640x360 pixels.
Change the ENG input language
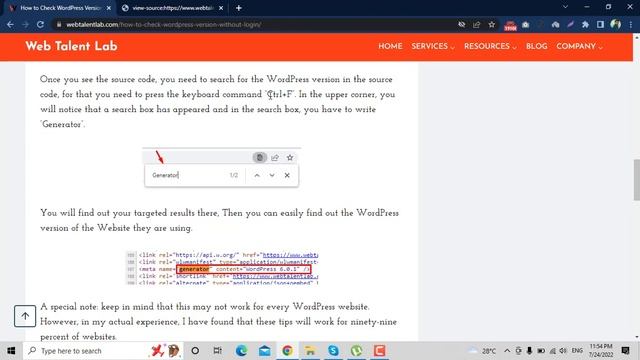pos(577,351)
